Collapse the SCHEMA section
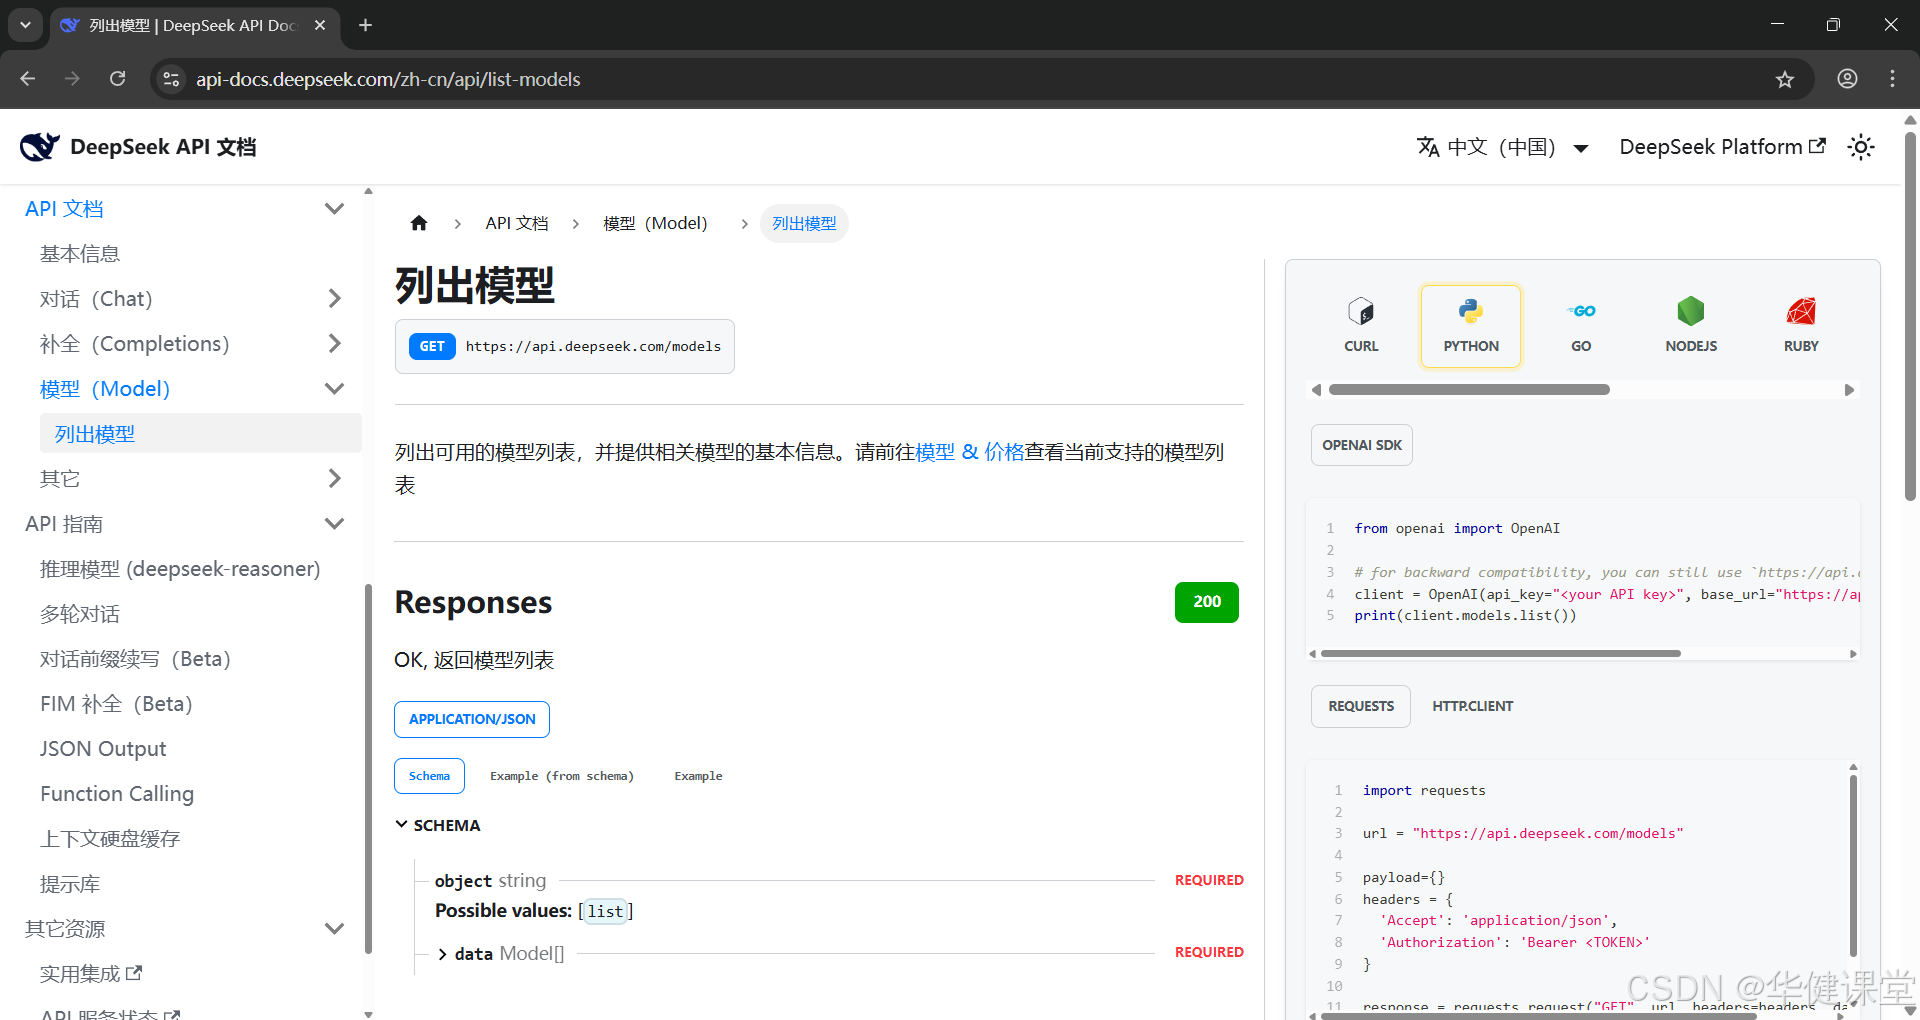Screen dimensions: 1920x1020 438,825
